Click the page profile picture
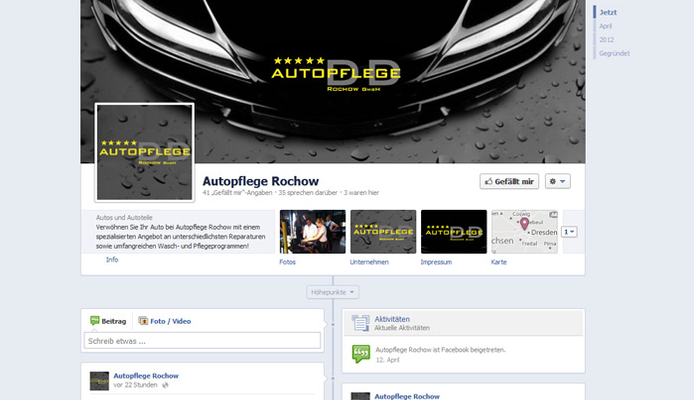The image size is (694, 400). pos(145,152)
